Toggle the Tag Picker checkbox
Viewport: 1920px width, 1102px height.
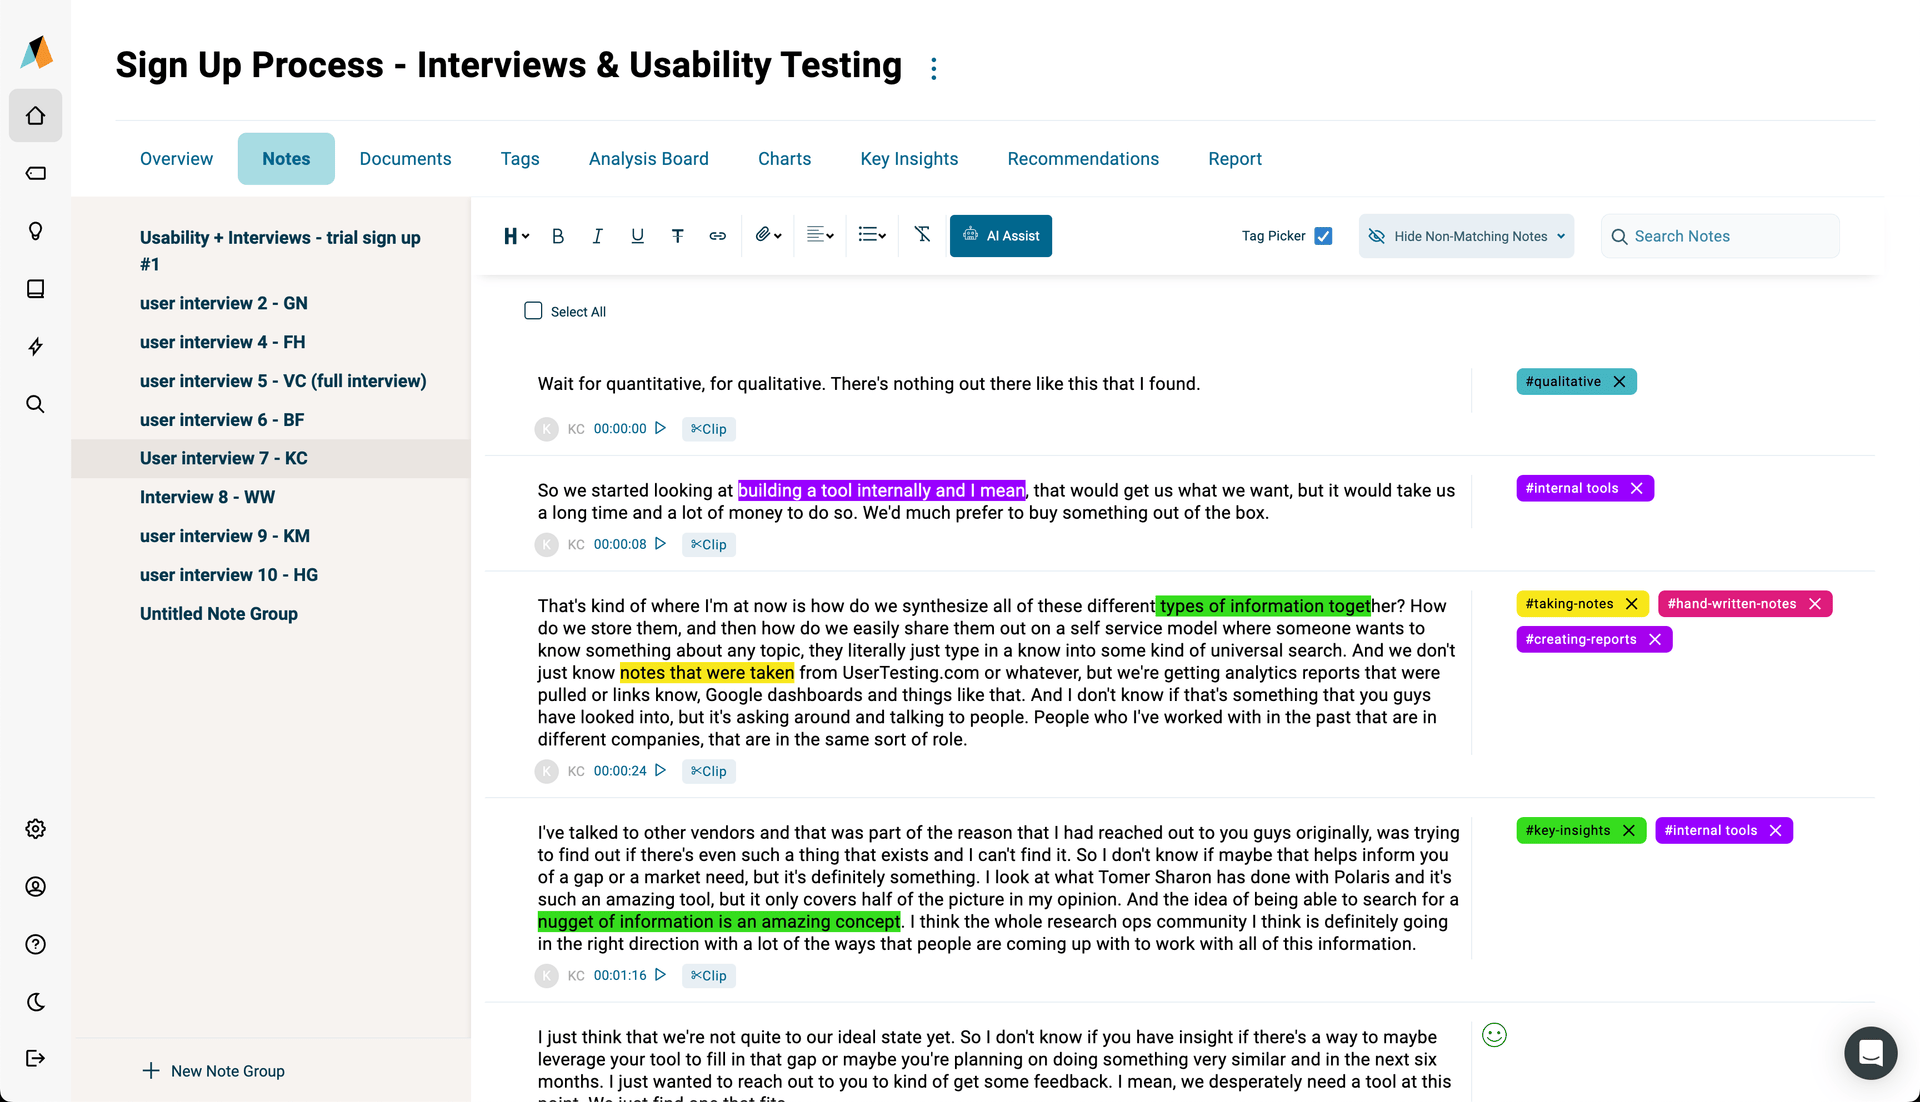click(x=1325, y=236)
